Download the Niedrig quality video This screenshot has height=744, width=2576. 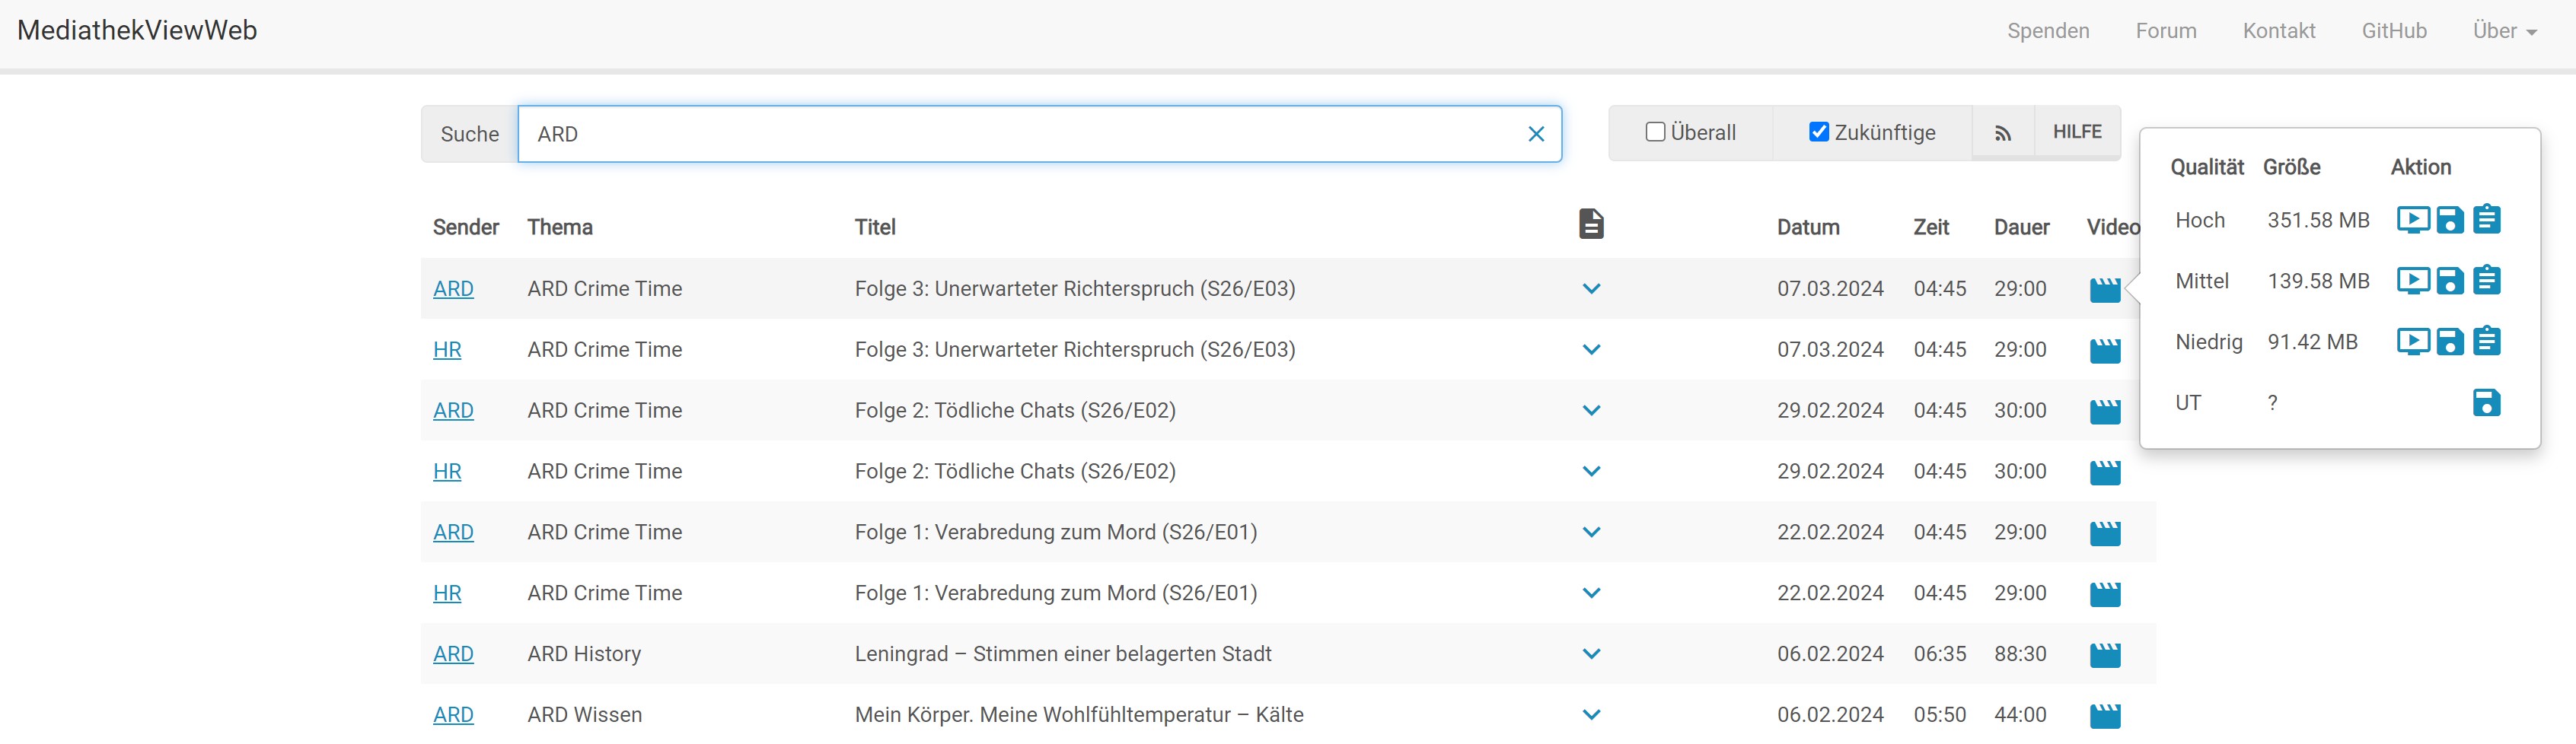click(2450, 342)
